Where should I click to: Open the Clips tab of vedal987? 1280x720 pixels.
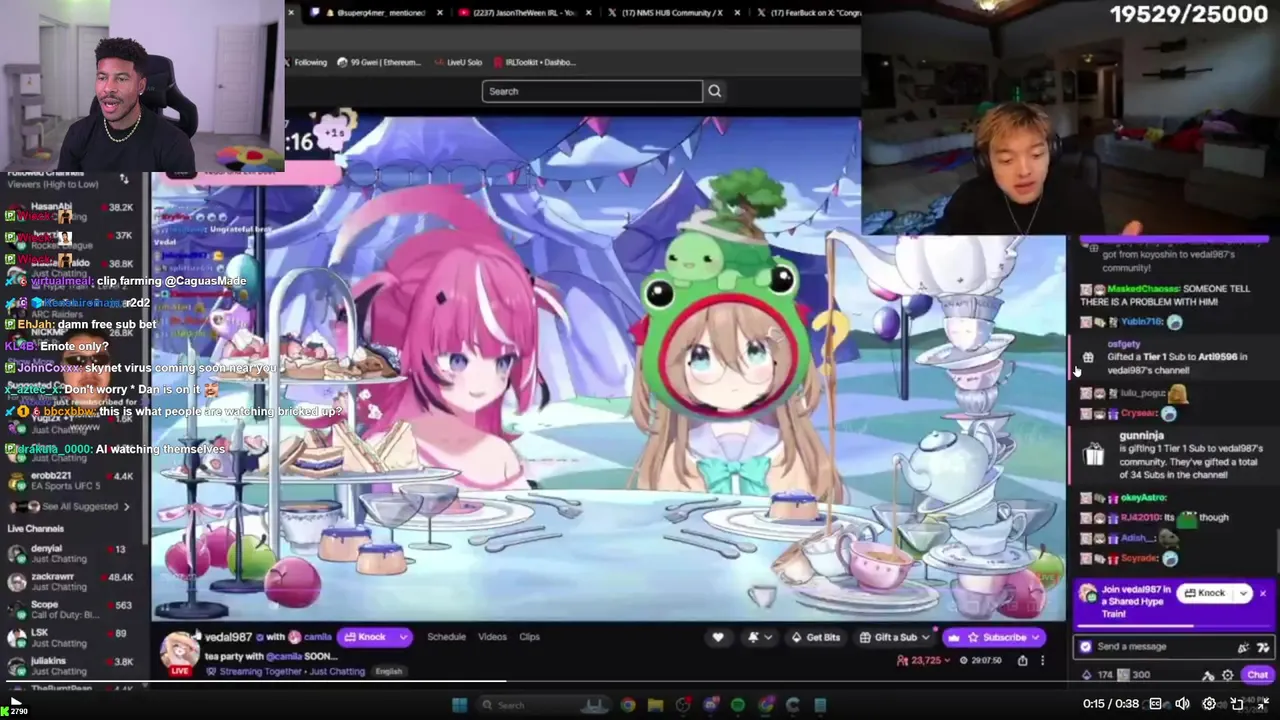(x=529, y=637)
